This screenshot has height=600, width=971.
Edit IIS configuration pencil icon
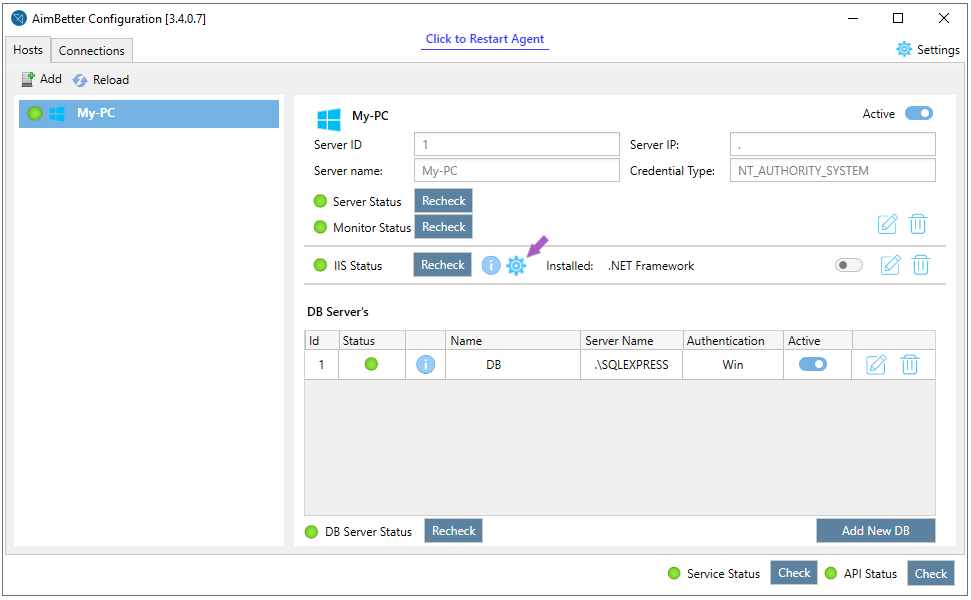pyautogui.click(x=890, y=265)
